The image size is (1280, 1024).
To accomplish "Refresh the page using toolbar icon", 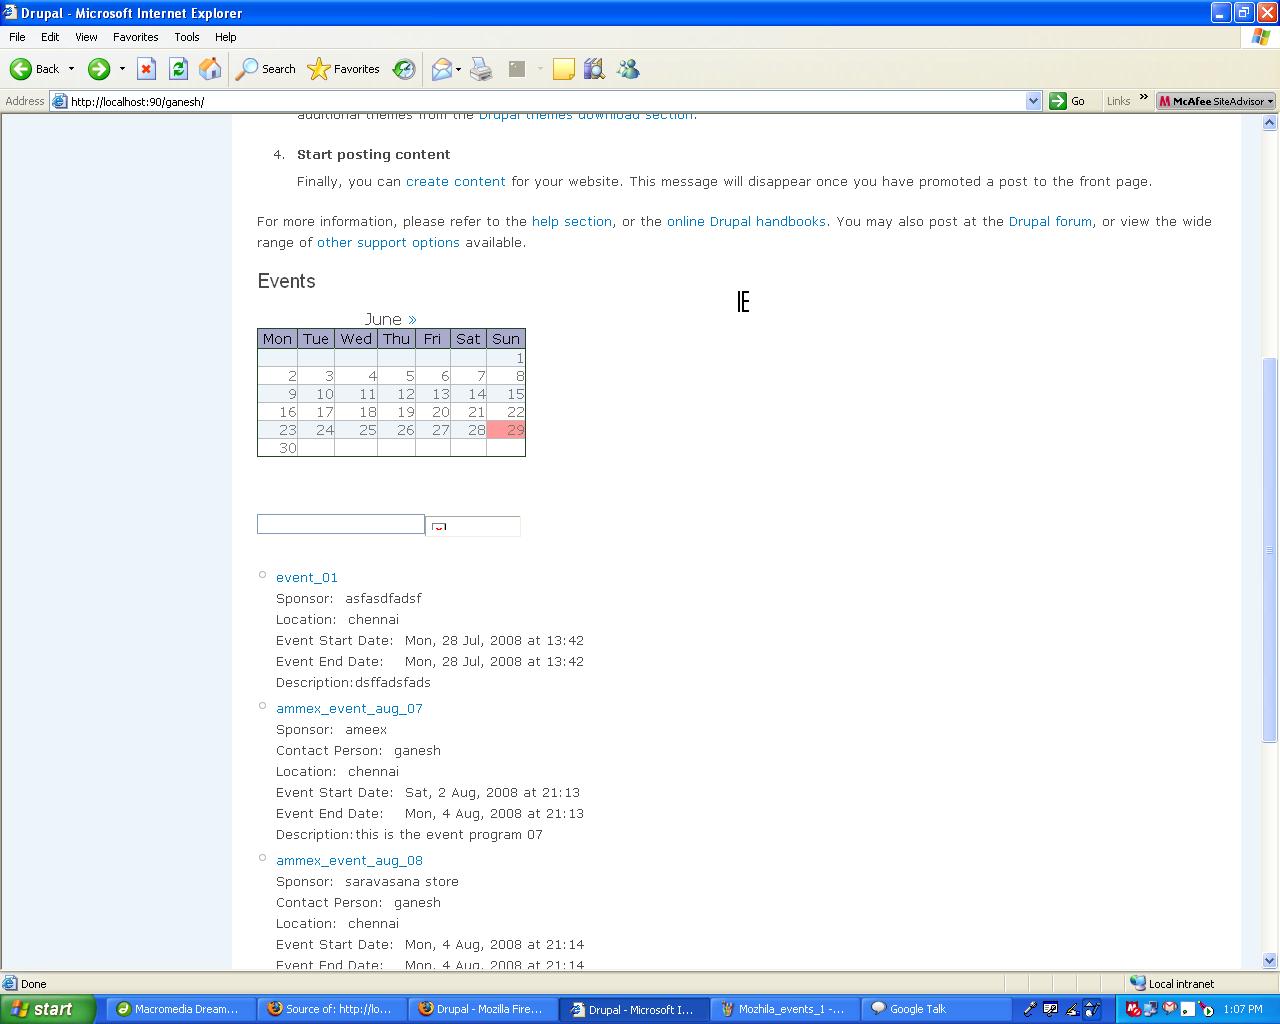I will click(178, 69).
